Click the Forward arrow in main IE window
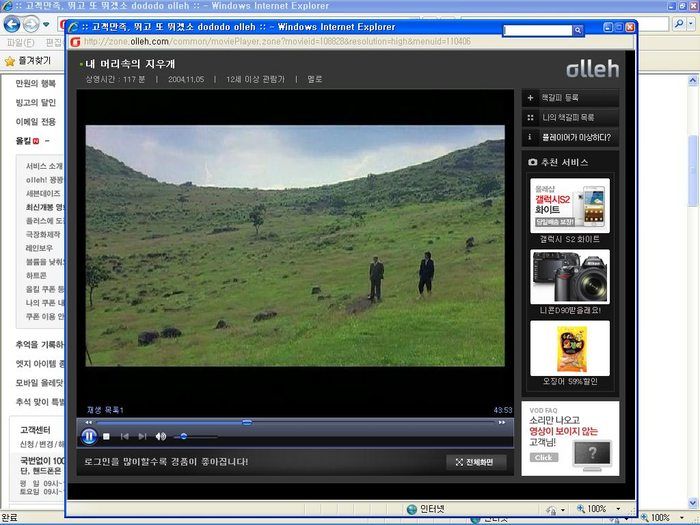 click(x=31, y=24)
